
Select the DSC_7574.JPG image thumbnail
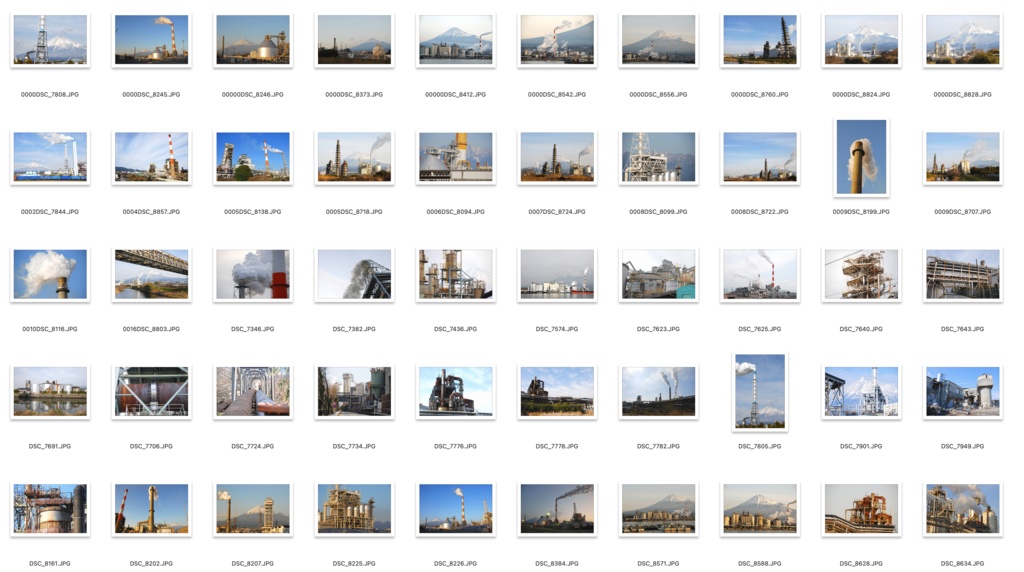[557, 274]
